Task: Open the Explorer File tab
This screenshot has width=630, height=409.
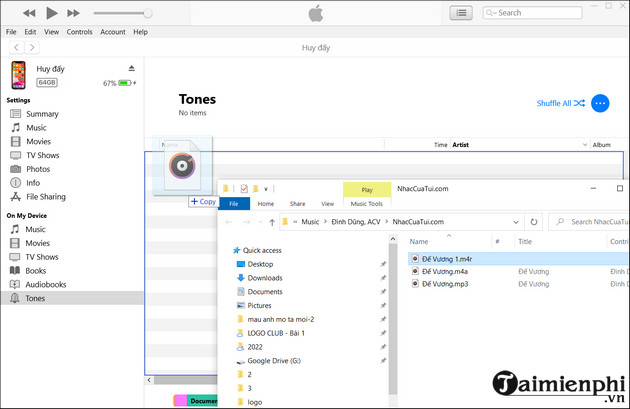Action: (x=234, y=204)
